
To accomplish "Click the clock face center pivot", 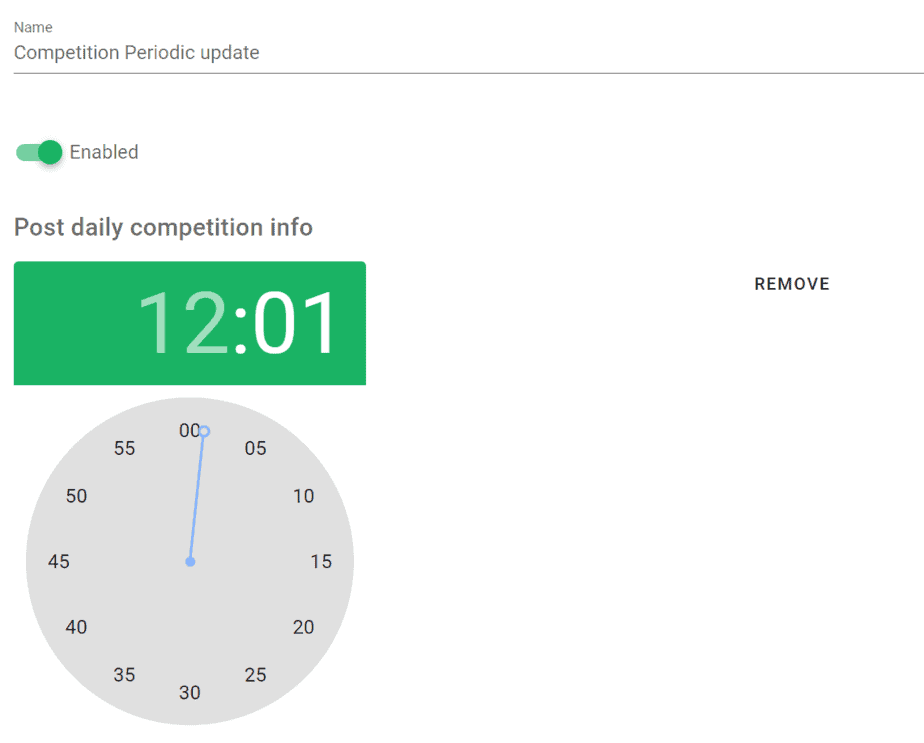I will coord(190,562).
